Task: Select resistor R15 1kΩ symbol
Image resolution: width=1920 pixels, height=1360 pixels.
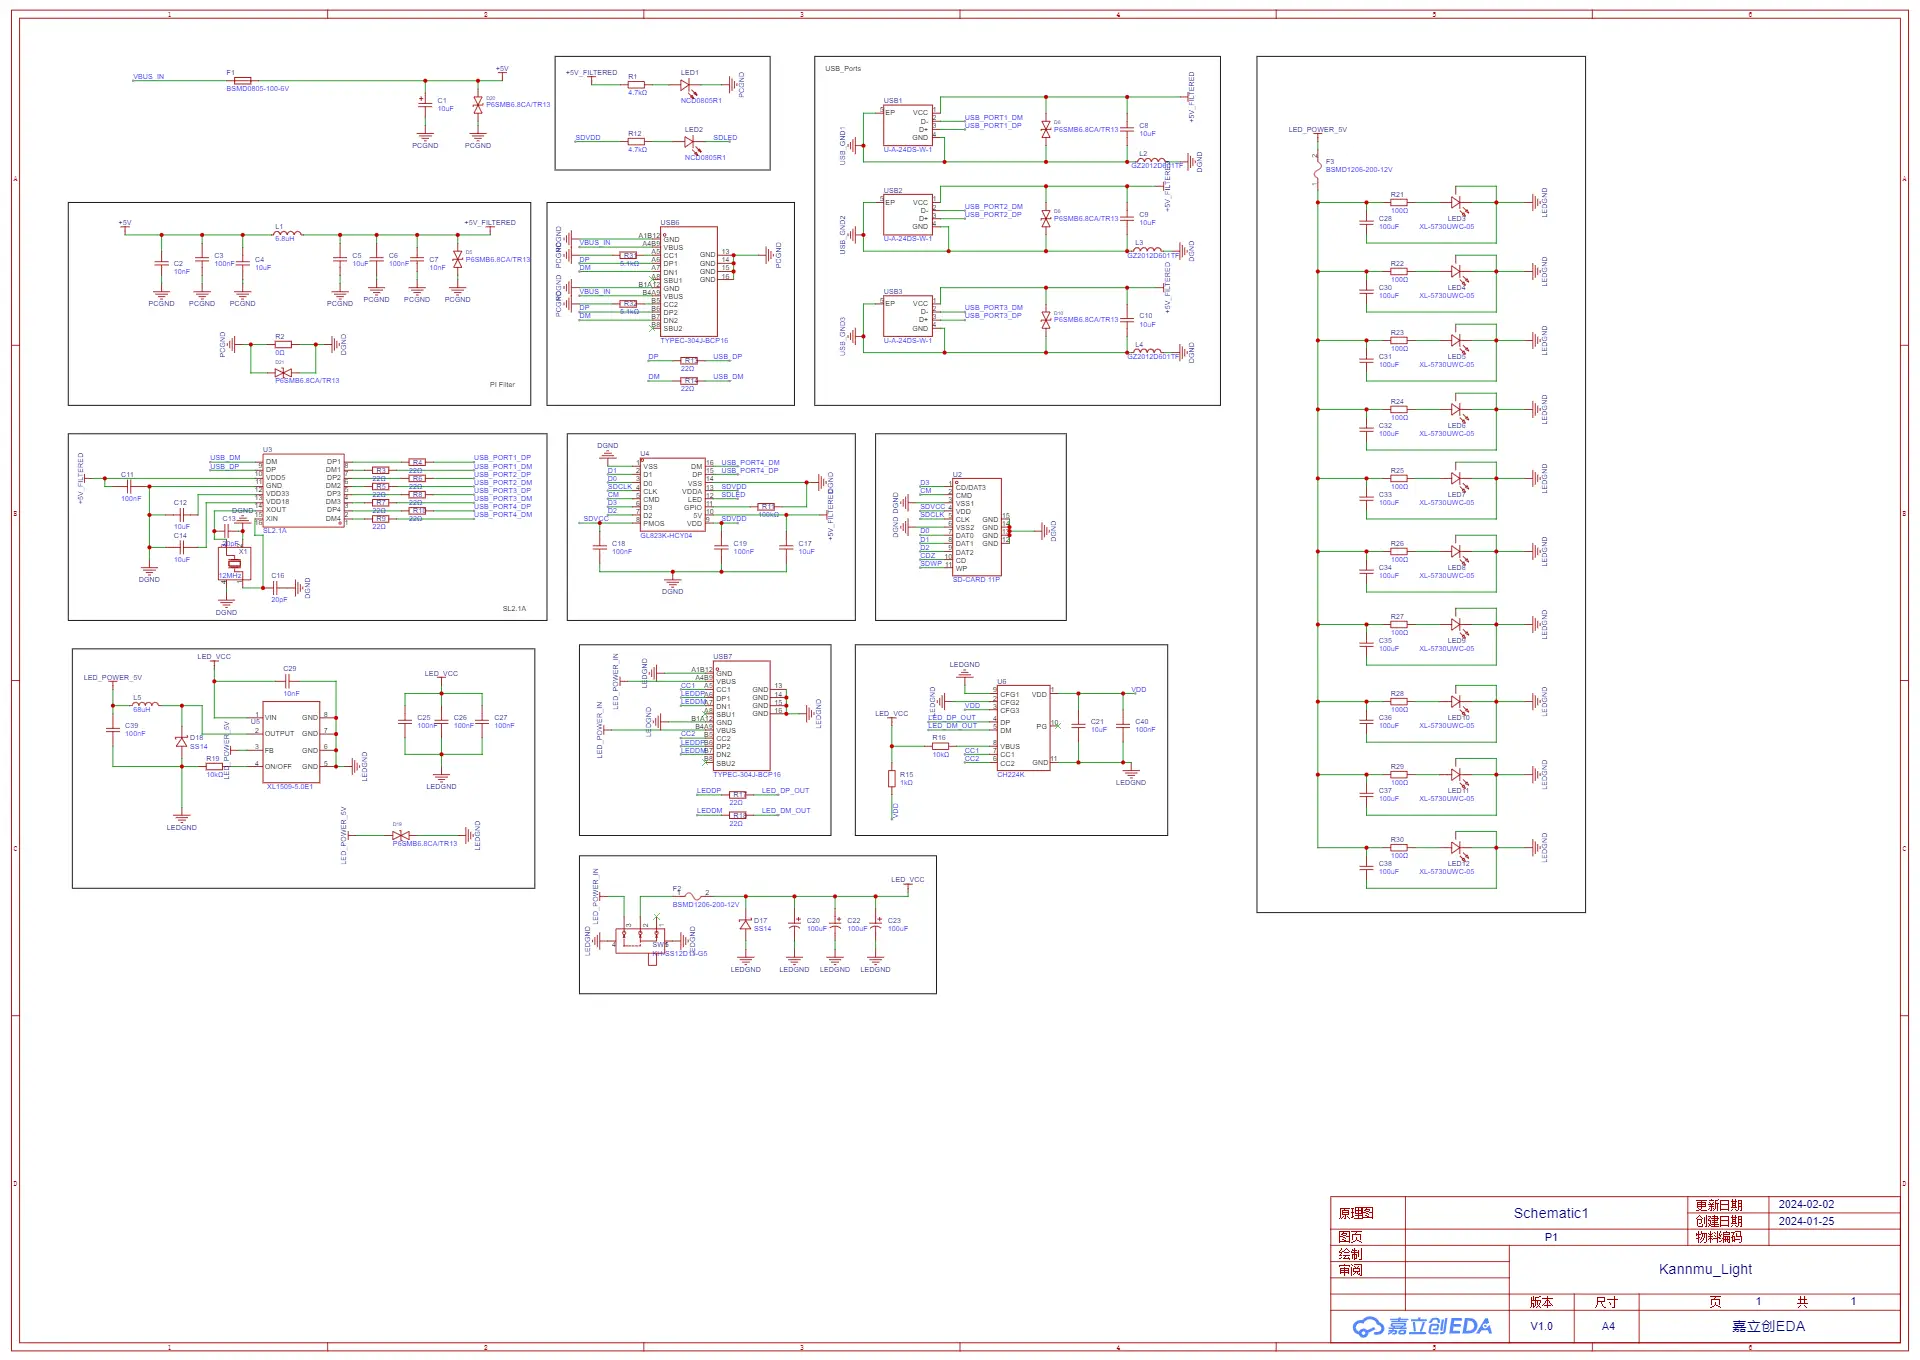Action: click(x=892, y=778)
